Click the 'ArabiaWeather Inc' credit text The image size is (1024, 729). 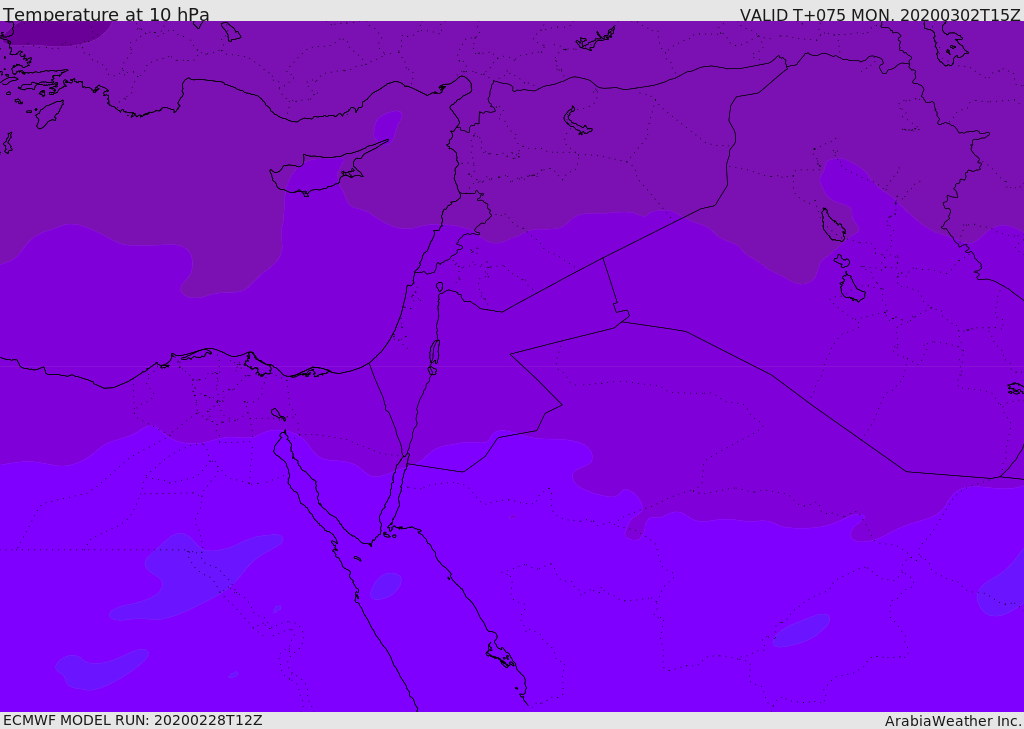953,721
